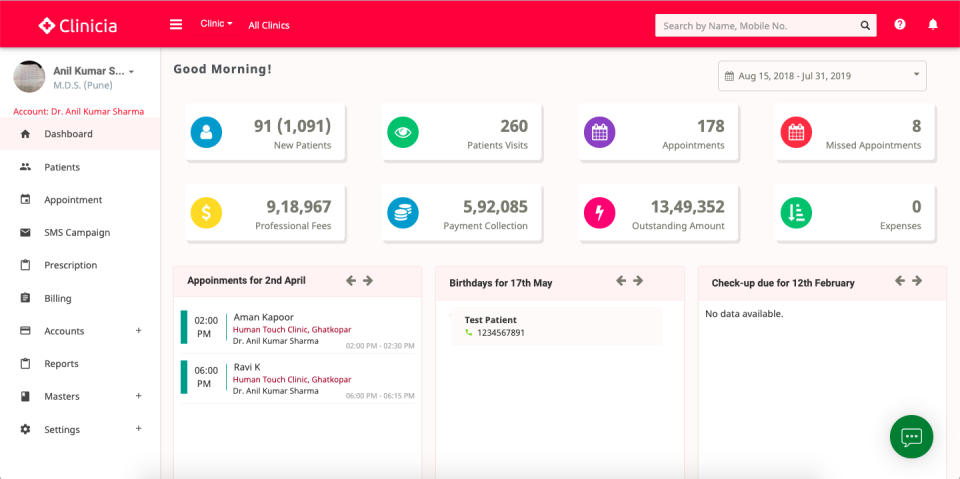Click the Clinicia logo

click(x=77, y=25)
